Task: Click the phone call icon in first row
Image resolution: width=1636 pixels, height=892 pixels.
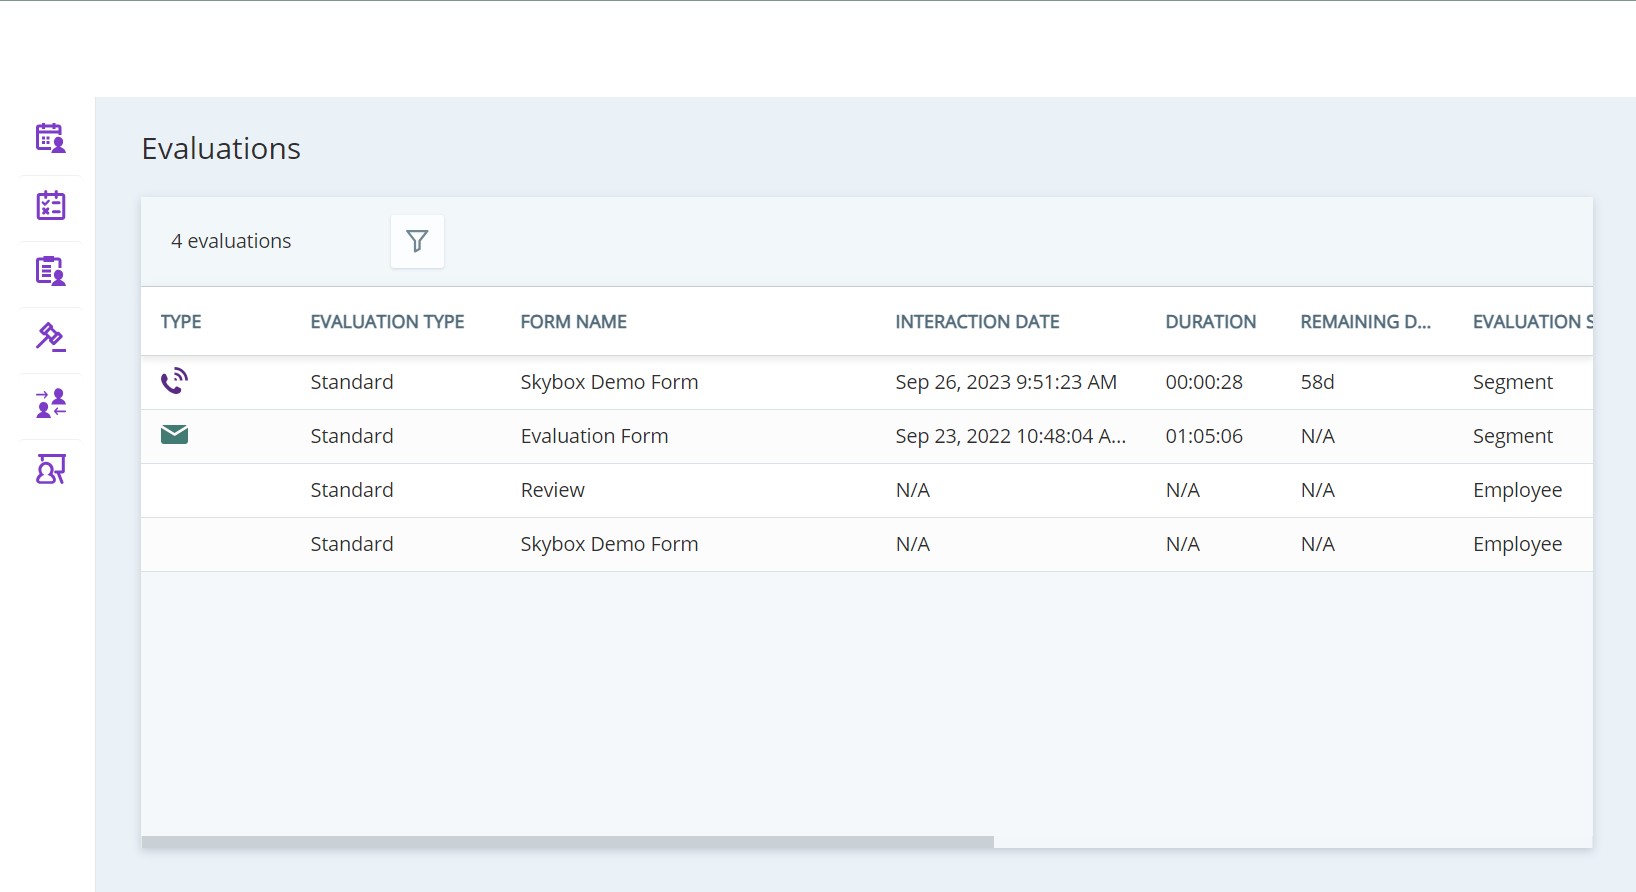Action: tap(174, 381)
